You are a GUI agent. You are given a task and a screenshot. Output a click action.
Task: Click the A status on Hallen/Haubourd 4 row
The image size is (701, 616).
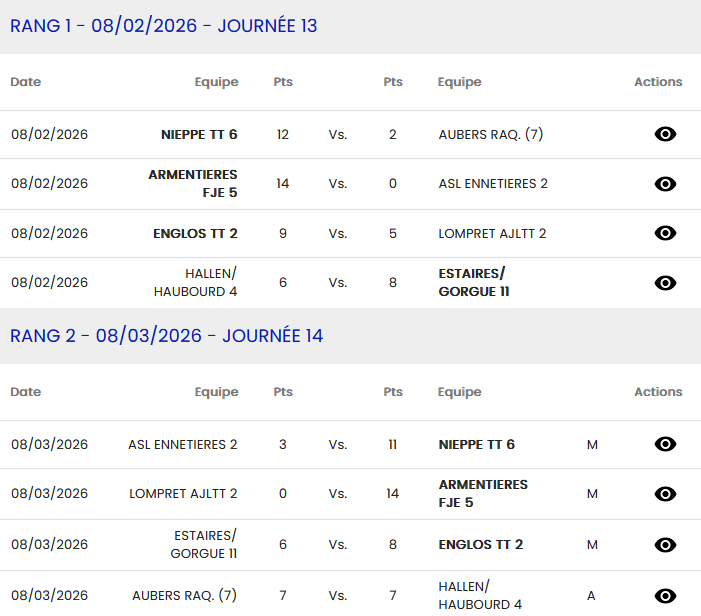click(591, 596)
